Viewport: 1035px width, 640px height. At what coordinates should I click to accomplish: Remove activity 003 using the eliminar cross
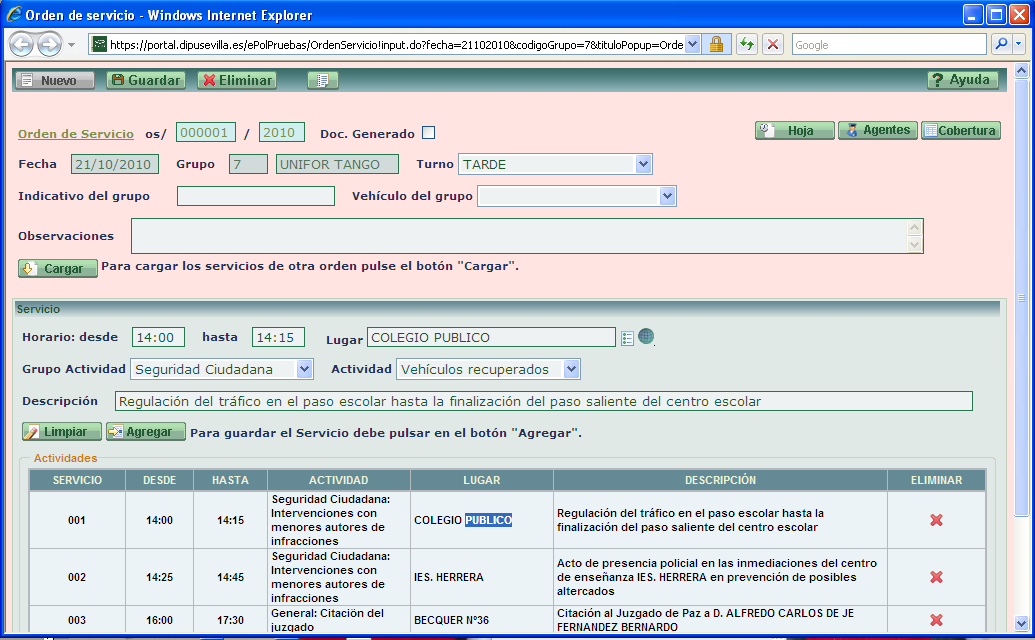point(936,618)
